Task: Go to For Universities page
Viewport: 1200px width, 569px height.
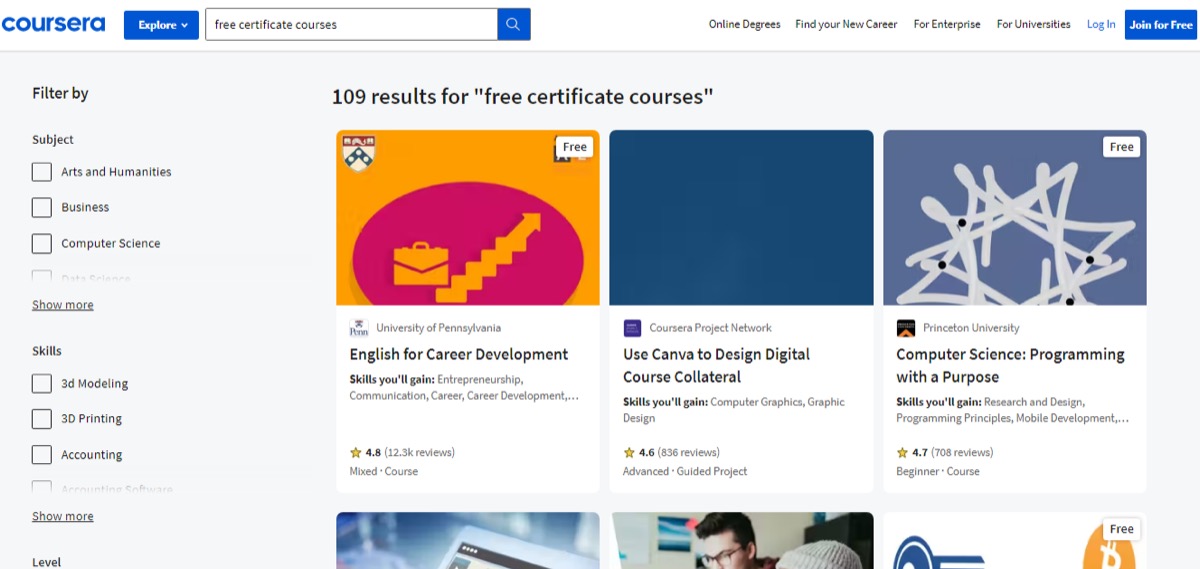Action: (x=1033, y=24)
